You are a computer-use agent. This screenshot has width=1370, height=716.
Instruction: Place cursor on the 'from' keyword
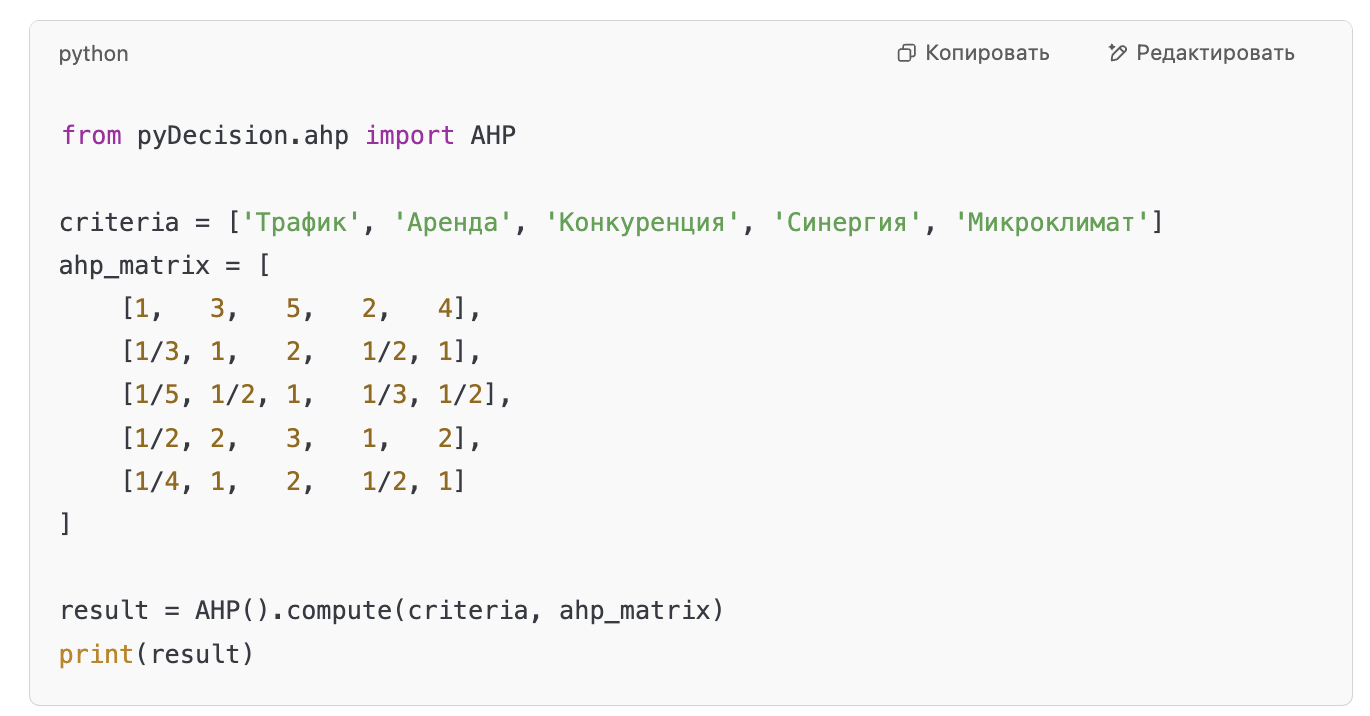(x=91, y=135)
